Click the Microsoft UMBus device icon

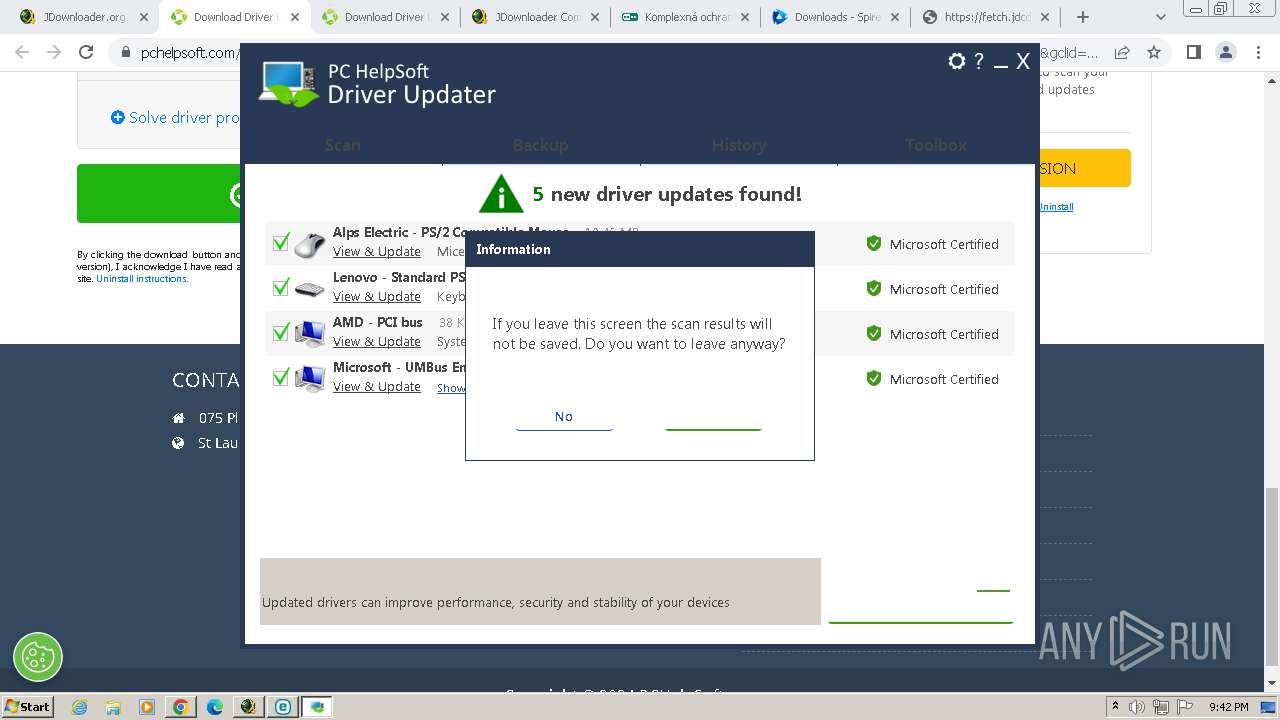310,378
